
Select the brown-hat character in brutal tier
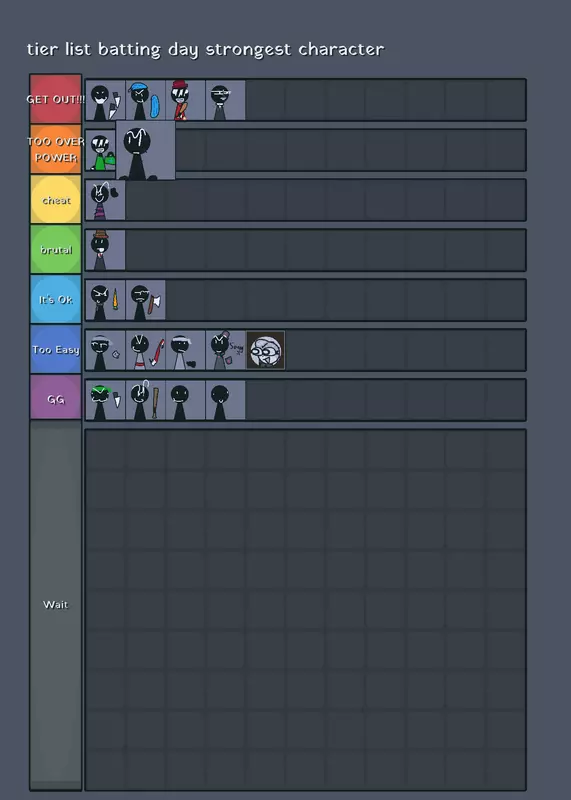(105, 250)
